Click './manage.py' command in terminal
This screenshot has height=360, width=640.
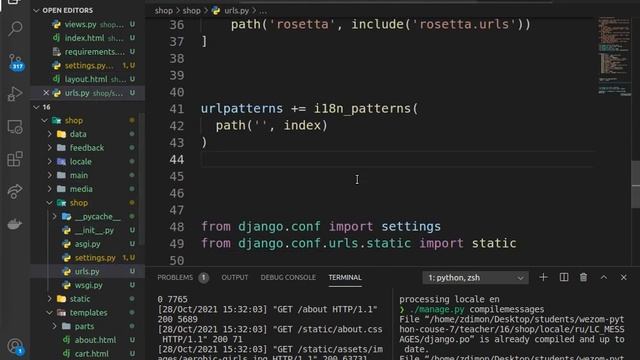click(x=437, y=309)
